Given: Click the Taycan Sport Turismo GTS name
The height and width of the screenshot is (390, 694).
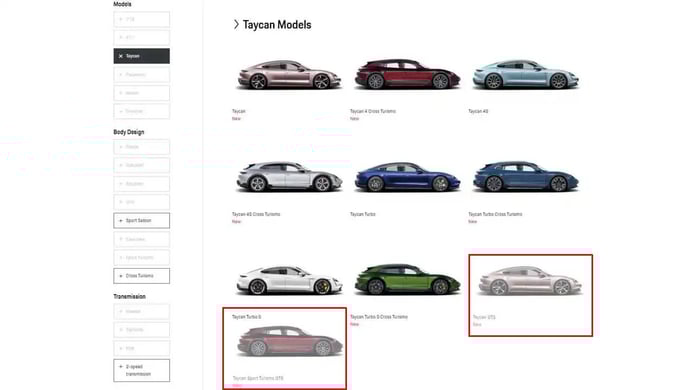Looking at the screenshot, I should 258,378.
